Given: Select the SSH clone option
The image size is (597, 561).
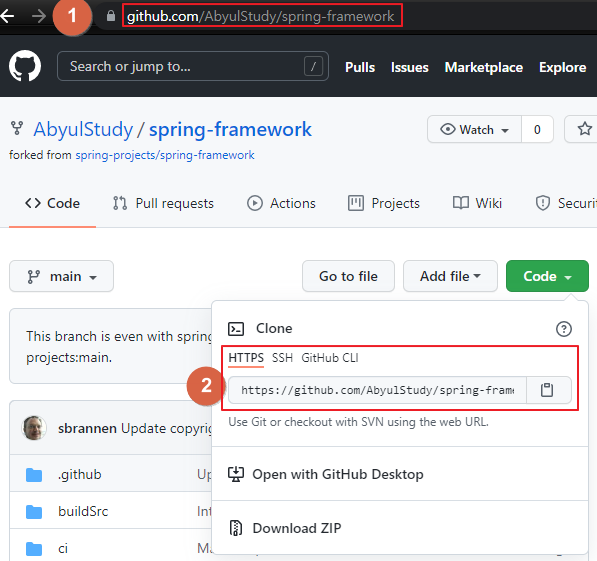Looking at the screenshot, I should click(282, 358).
